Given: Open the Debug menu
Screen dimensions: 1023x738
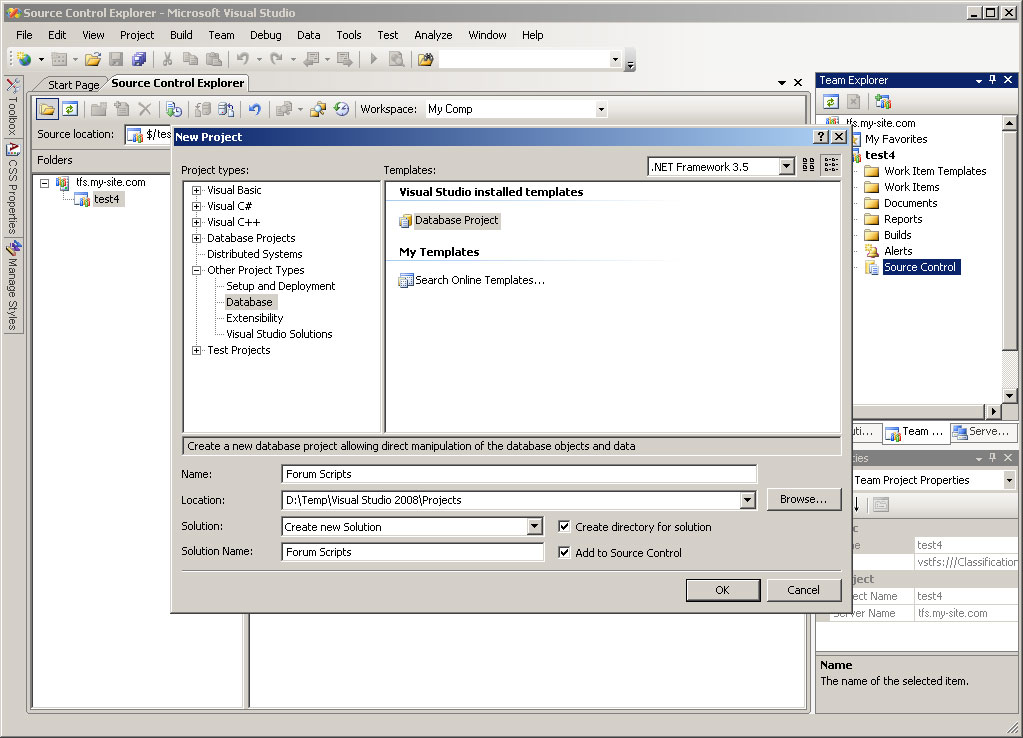Looking at the screenshot, I should point(266,35).
